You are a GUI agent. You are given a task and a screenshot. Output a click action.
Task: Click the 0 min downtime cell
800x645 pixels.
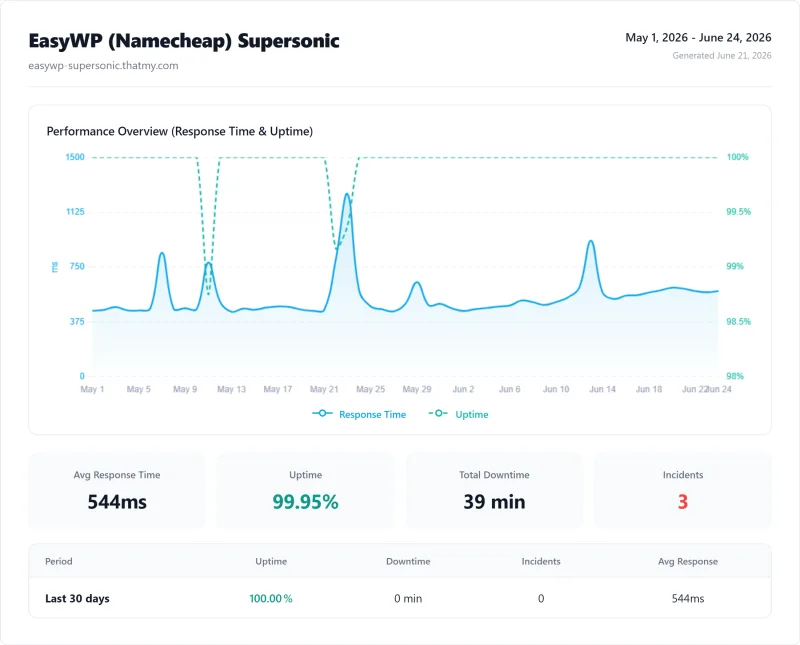(x=408, y=598)
